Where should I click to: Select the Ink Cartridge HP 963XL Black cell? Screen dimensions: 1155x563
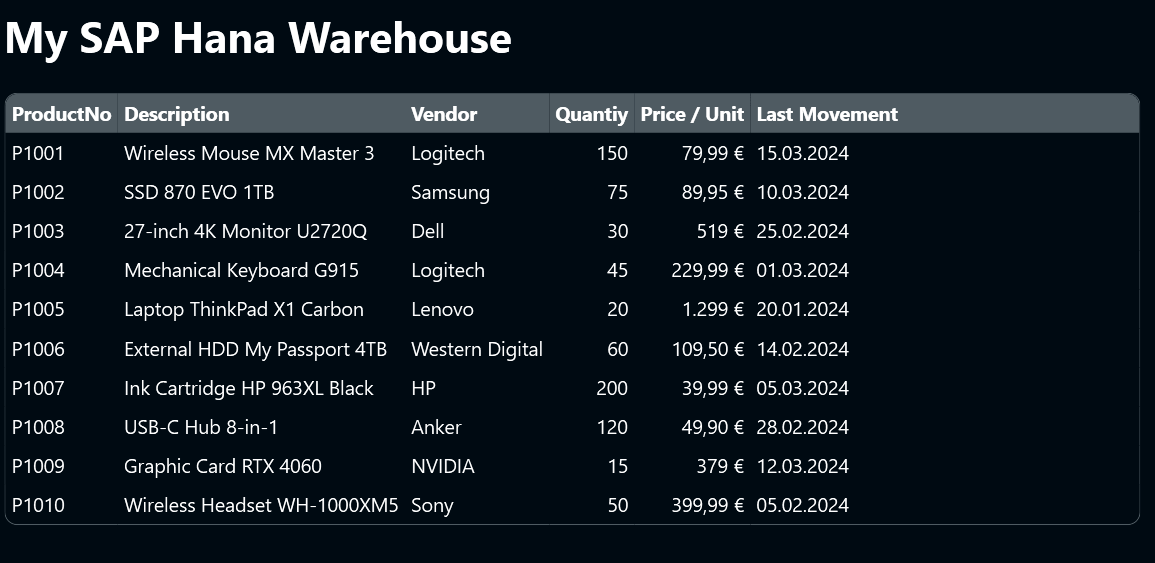(x=249, y=389)
